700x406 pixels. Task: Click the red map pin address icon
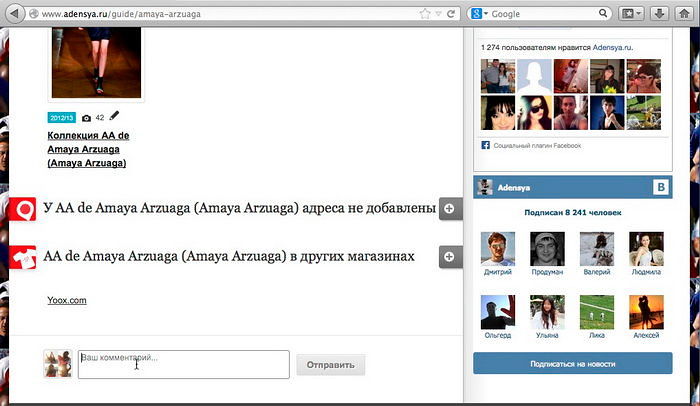[23, 209]
